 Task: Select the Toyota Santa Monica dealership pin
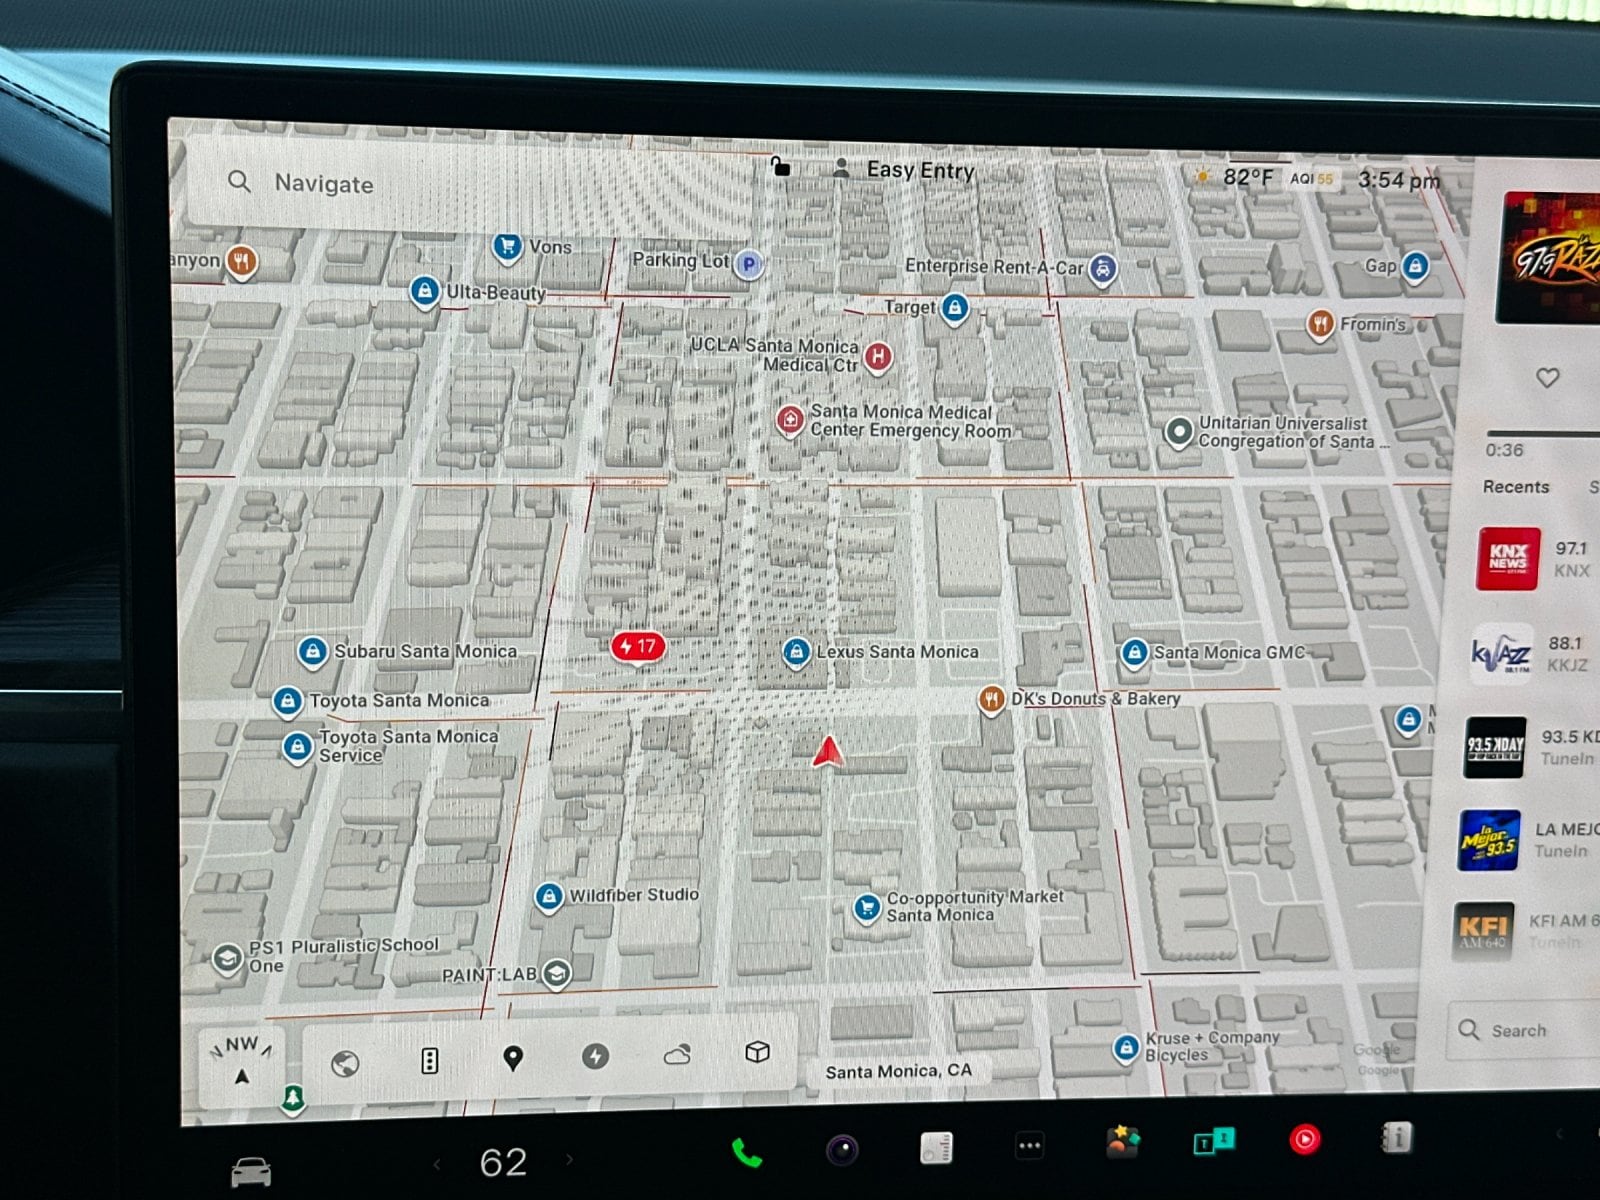(288, 701)
